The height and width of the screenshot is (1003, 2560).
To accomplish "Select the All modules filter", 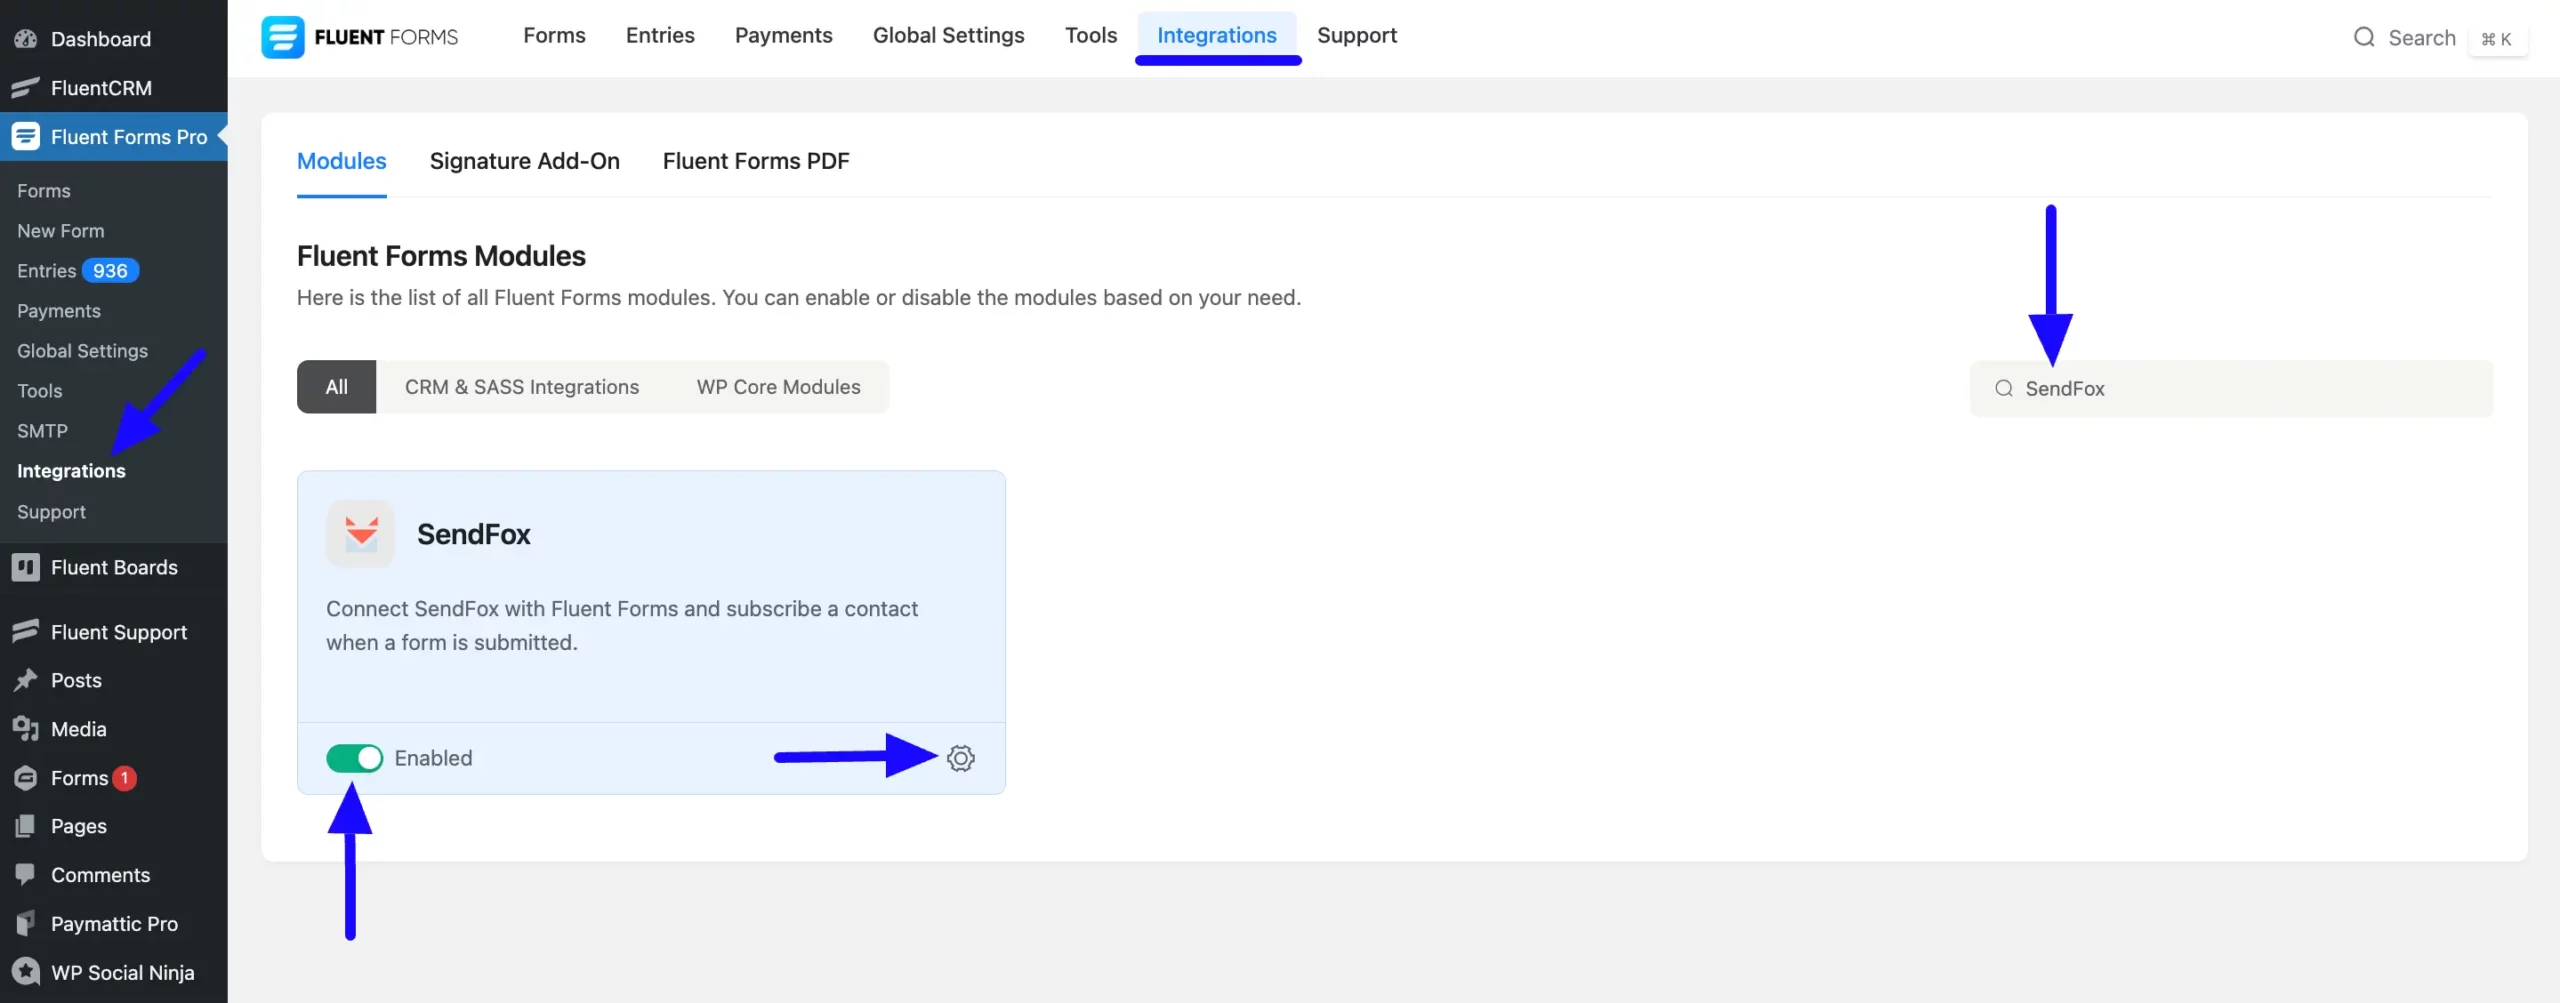I will point(336,387).
